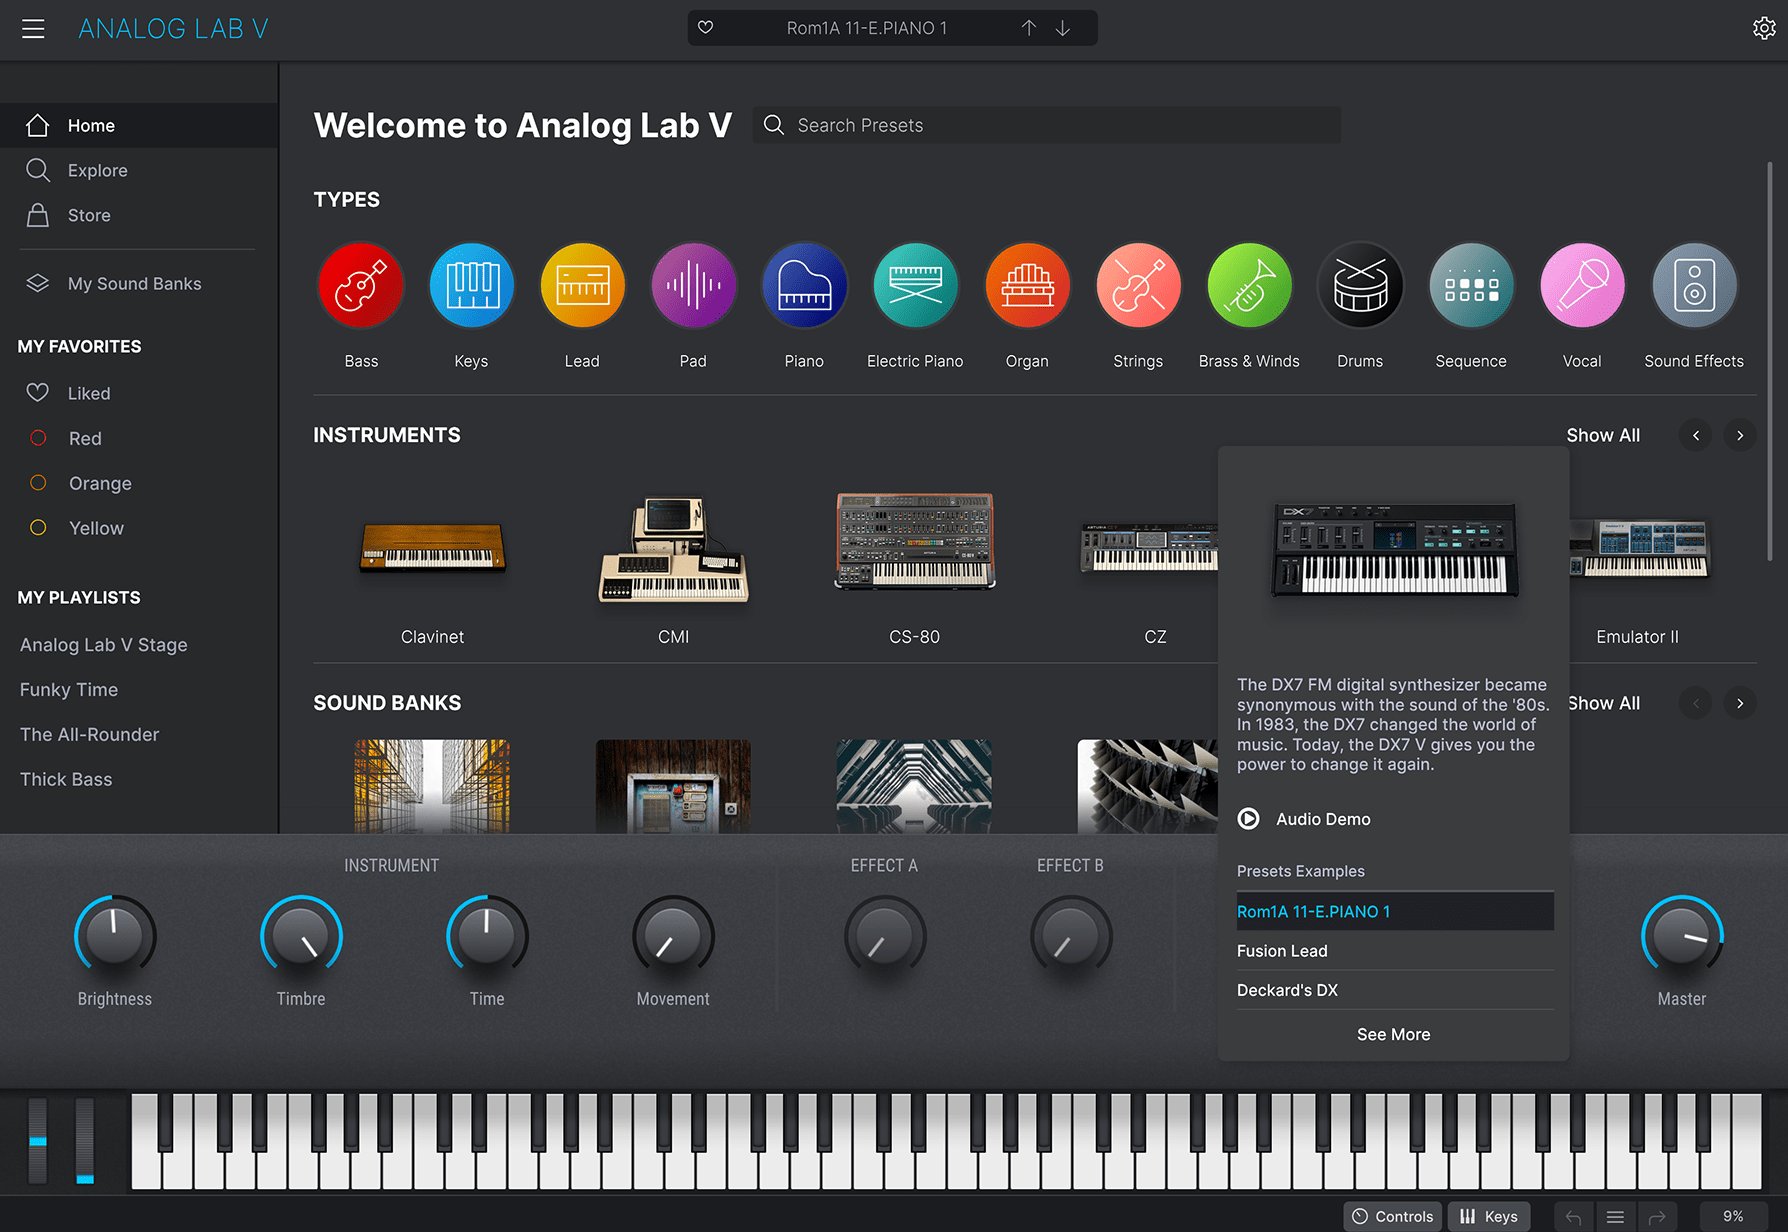Click the next arrow beside Show All

(x=1740, y=435)
